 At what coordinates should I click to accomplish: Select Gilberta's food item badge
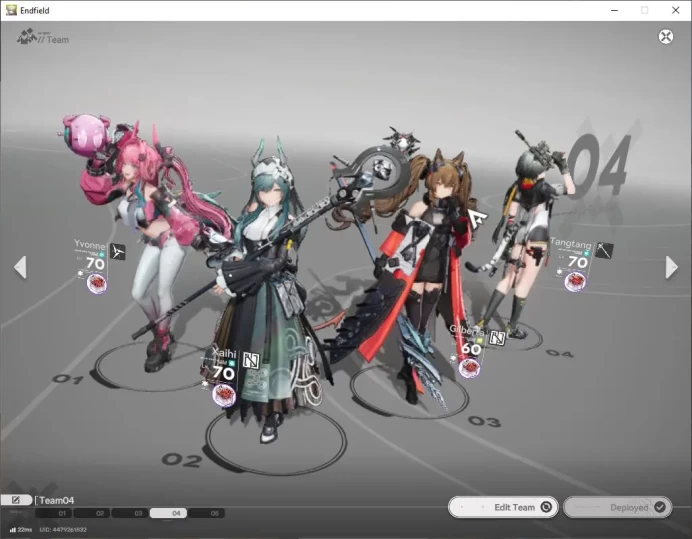[x=469, y=368]
